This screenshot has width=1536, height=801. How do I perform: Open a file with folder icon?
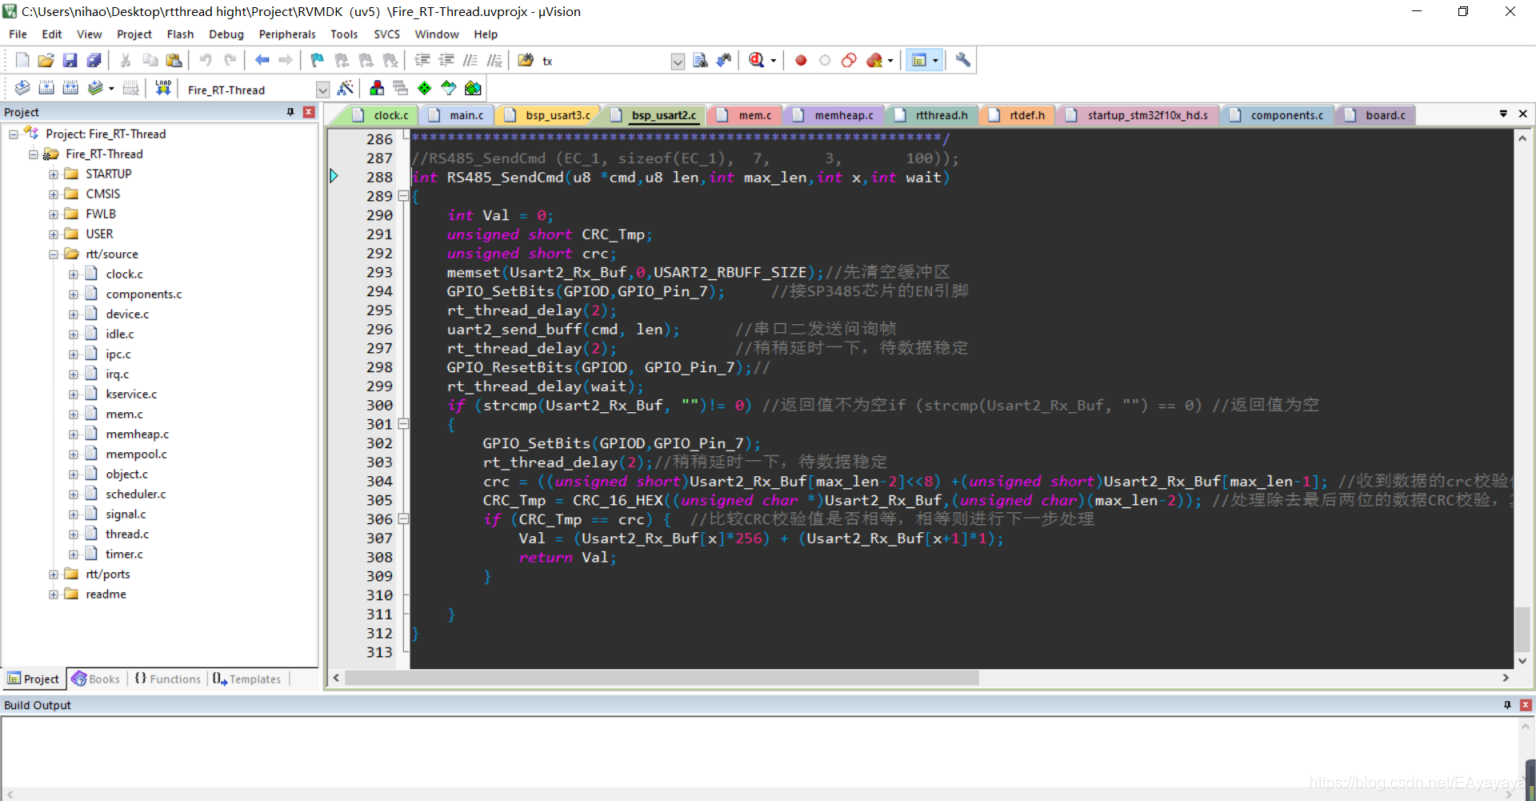point(46,60)
